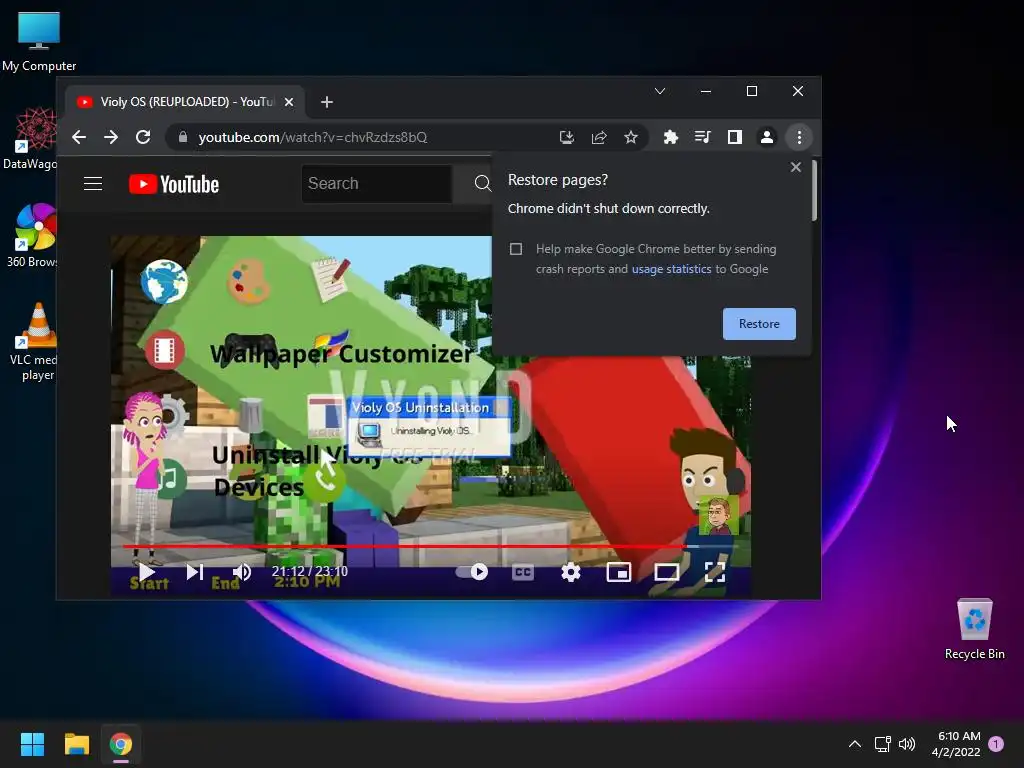Close the Violy OS YouTube tab

pyautogui.click(x=289, y=102)
